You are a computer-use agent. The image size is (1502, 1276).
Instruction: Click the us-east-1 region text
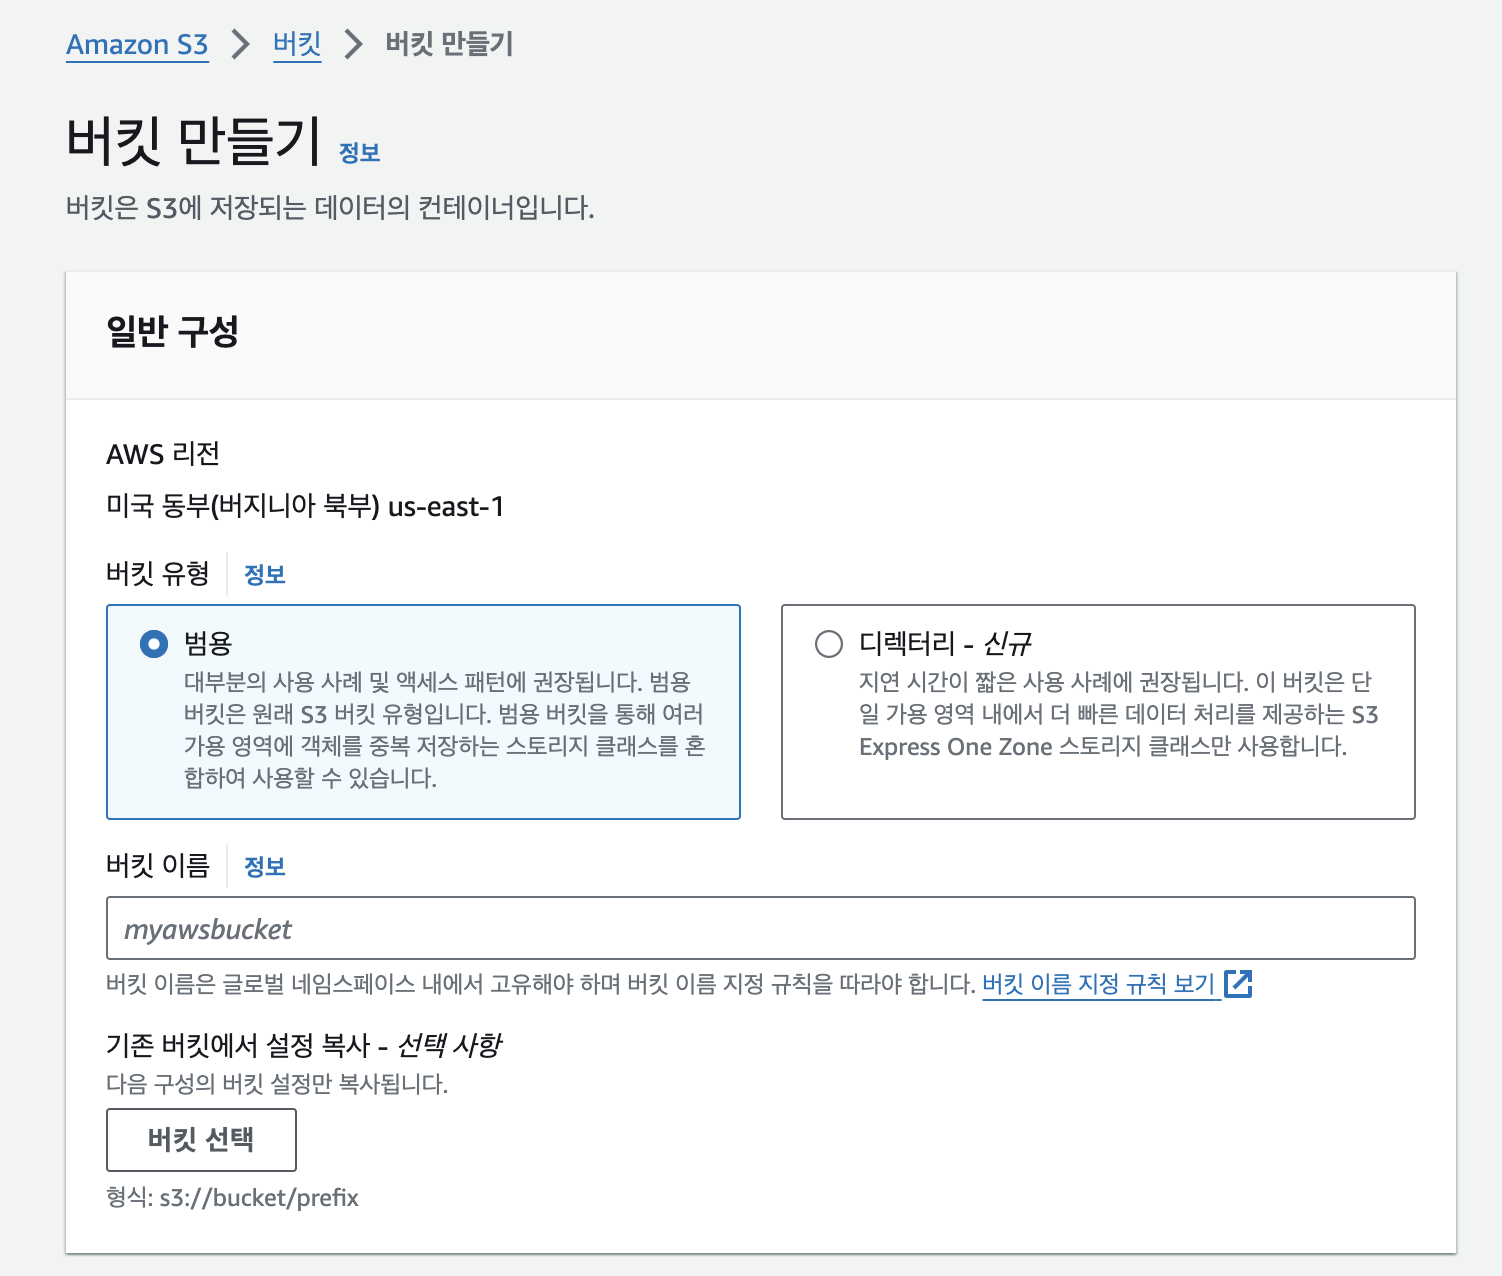click(x=446, y=507)
